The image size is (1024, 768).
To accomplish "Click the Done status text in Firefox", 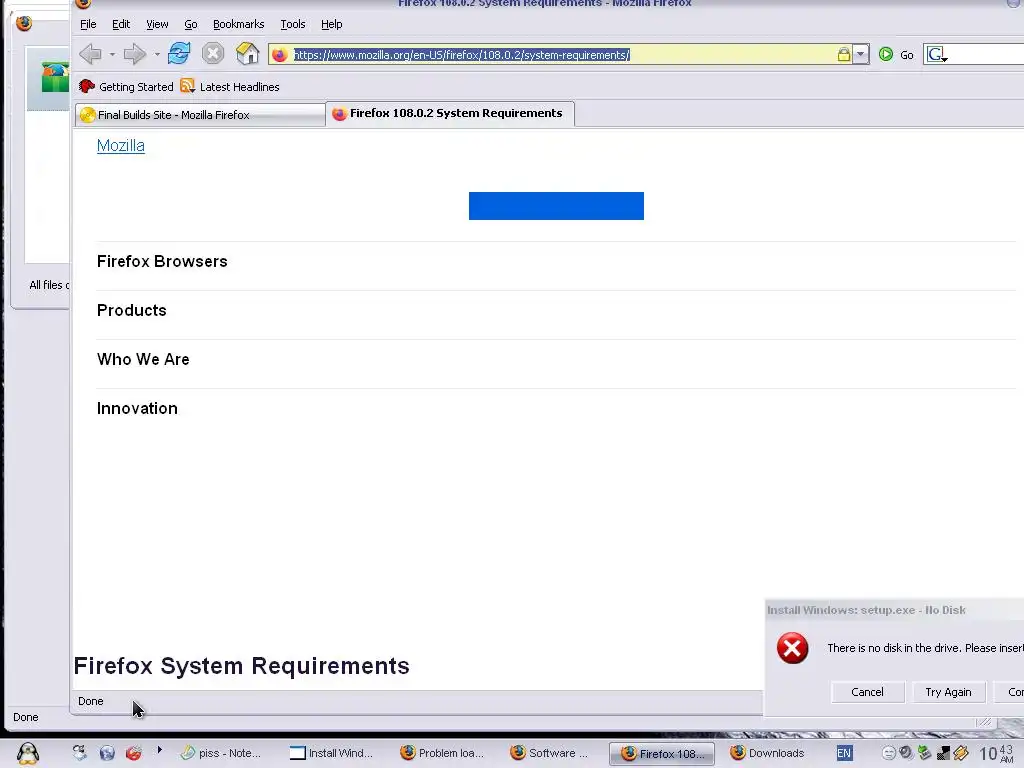I will click(91, 701).
